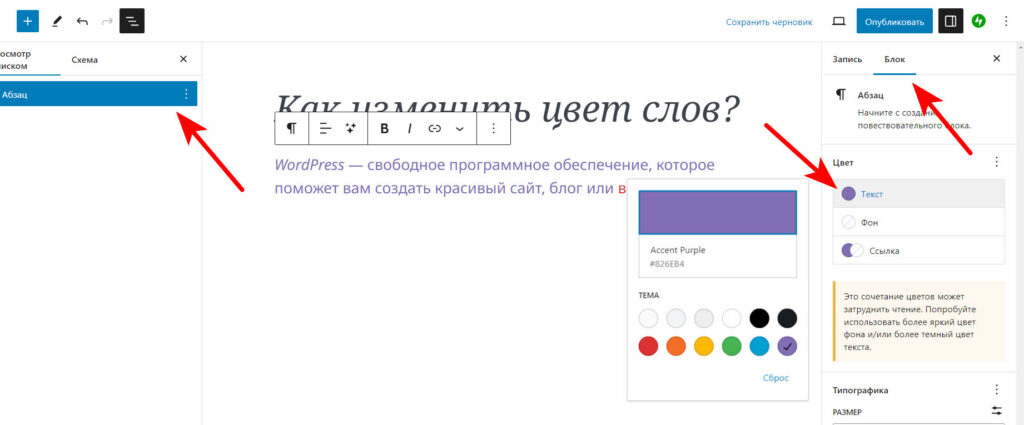Undo the last change

click(82, 21)
